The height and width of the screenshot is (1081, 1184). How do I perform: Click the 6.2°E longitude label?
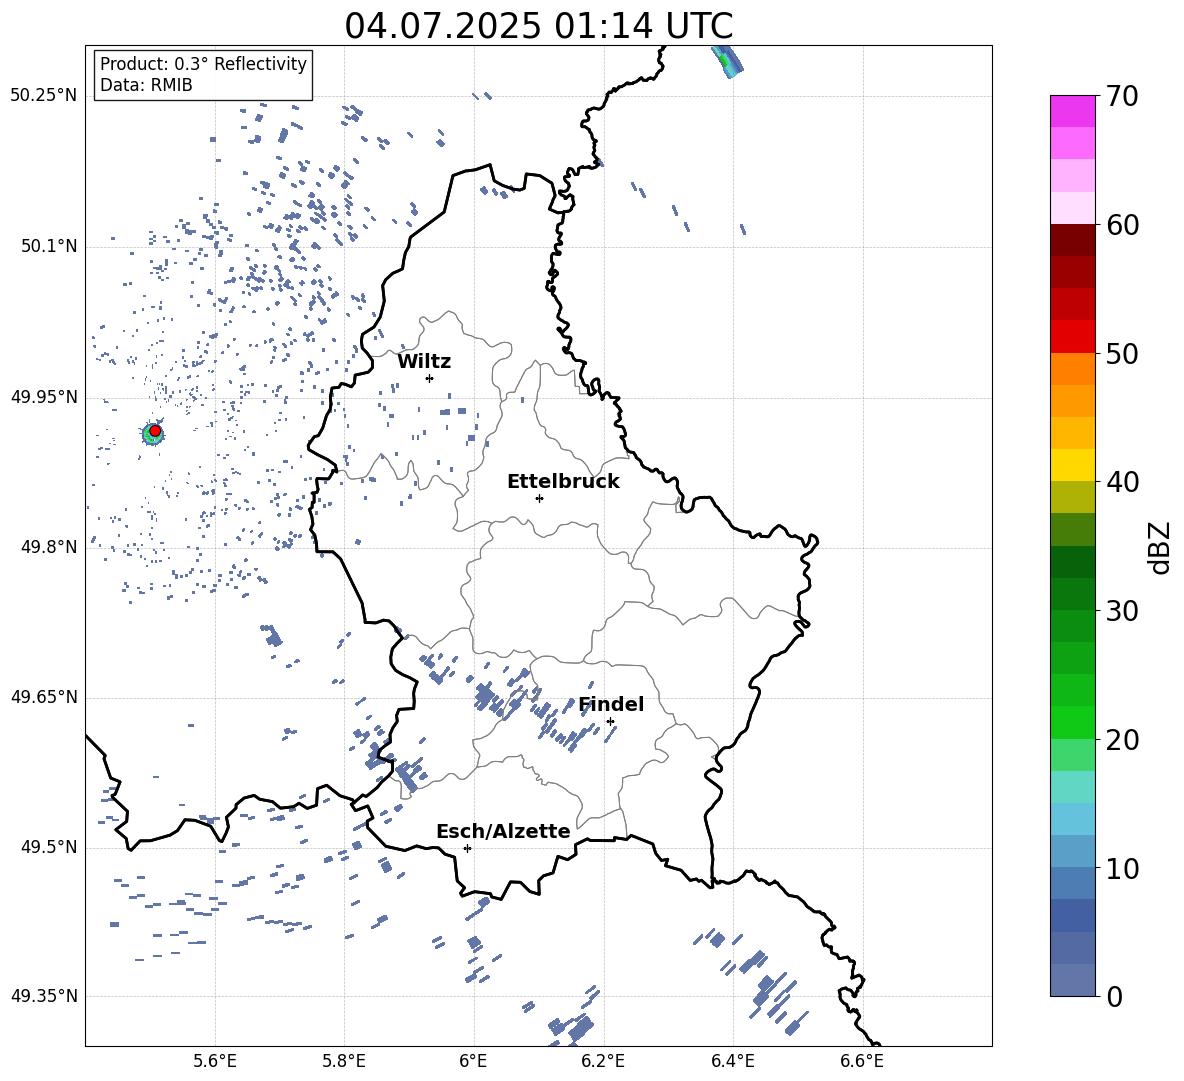(603, 1061)
